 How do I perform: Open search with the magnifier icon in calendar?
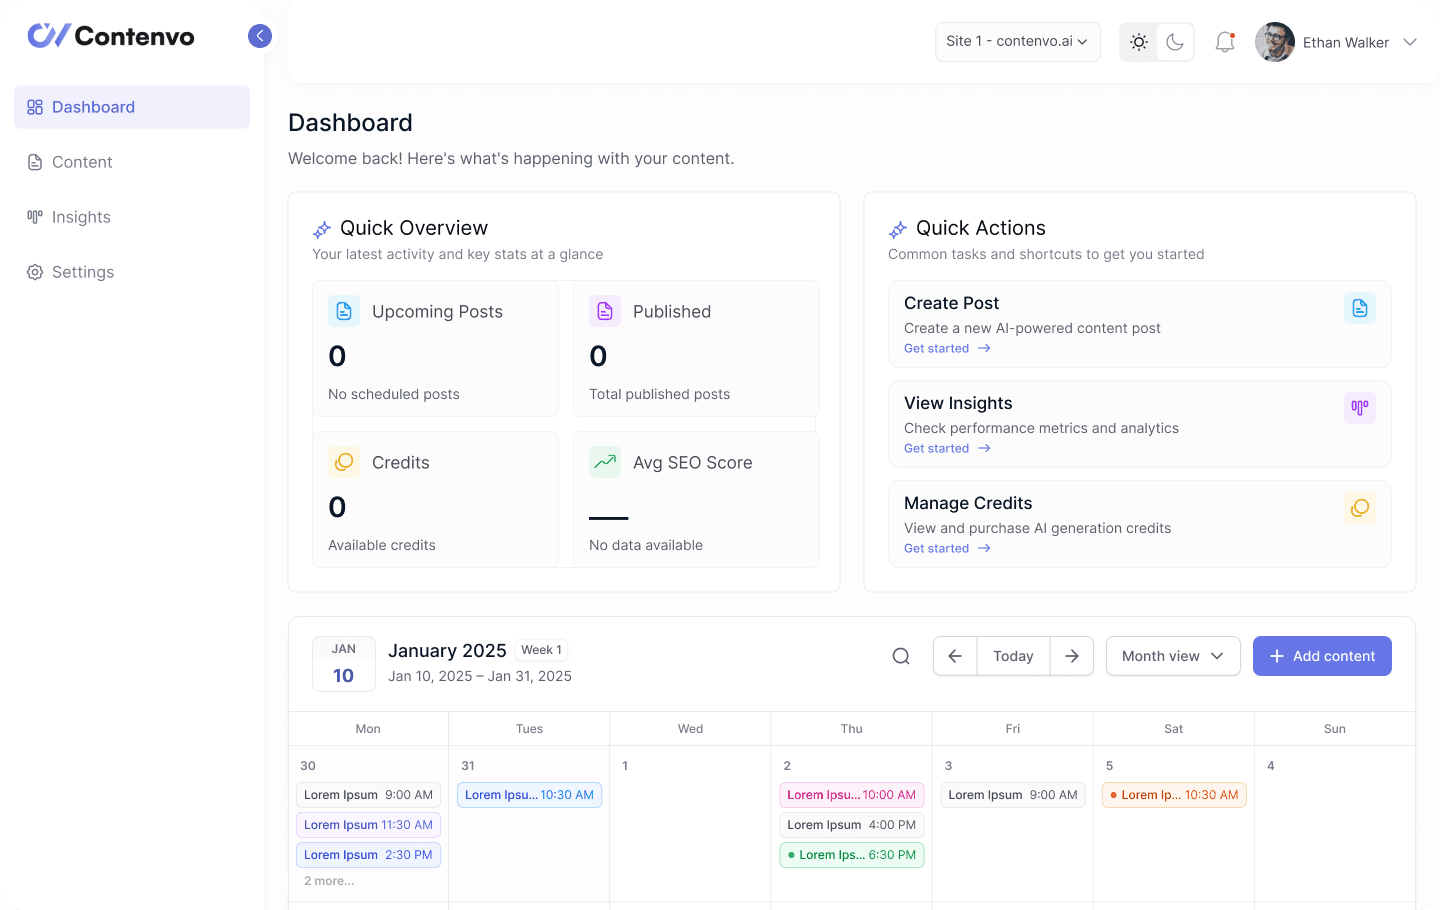(901, 656)
